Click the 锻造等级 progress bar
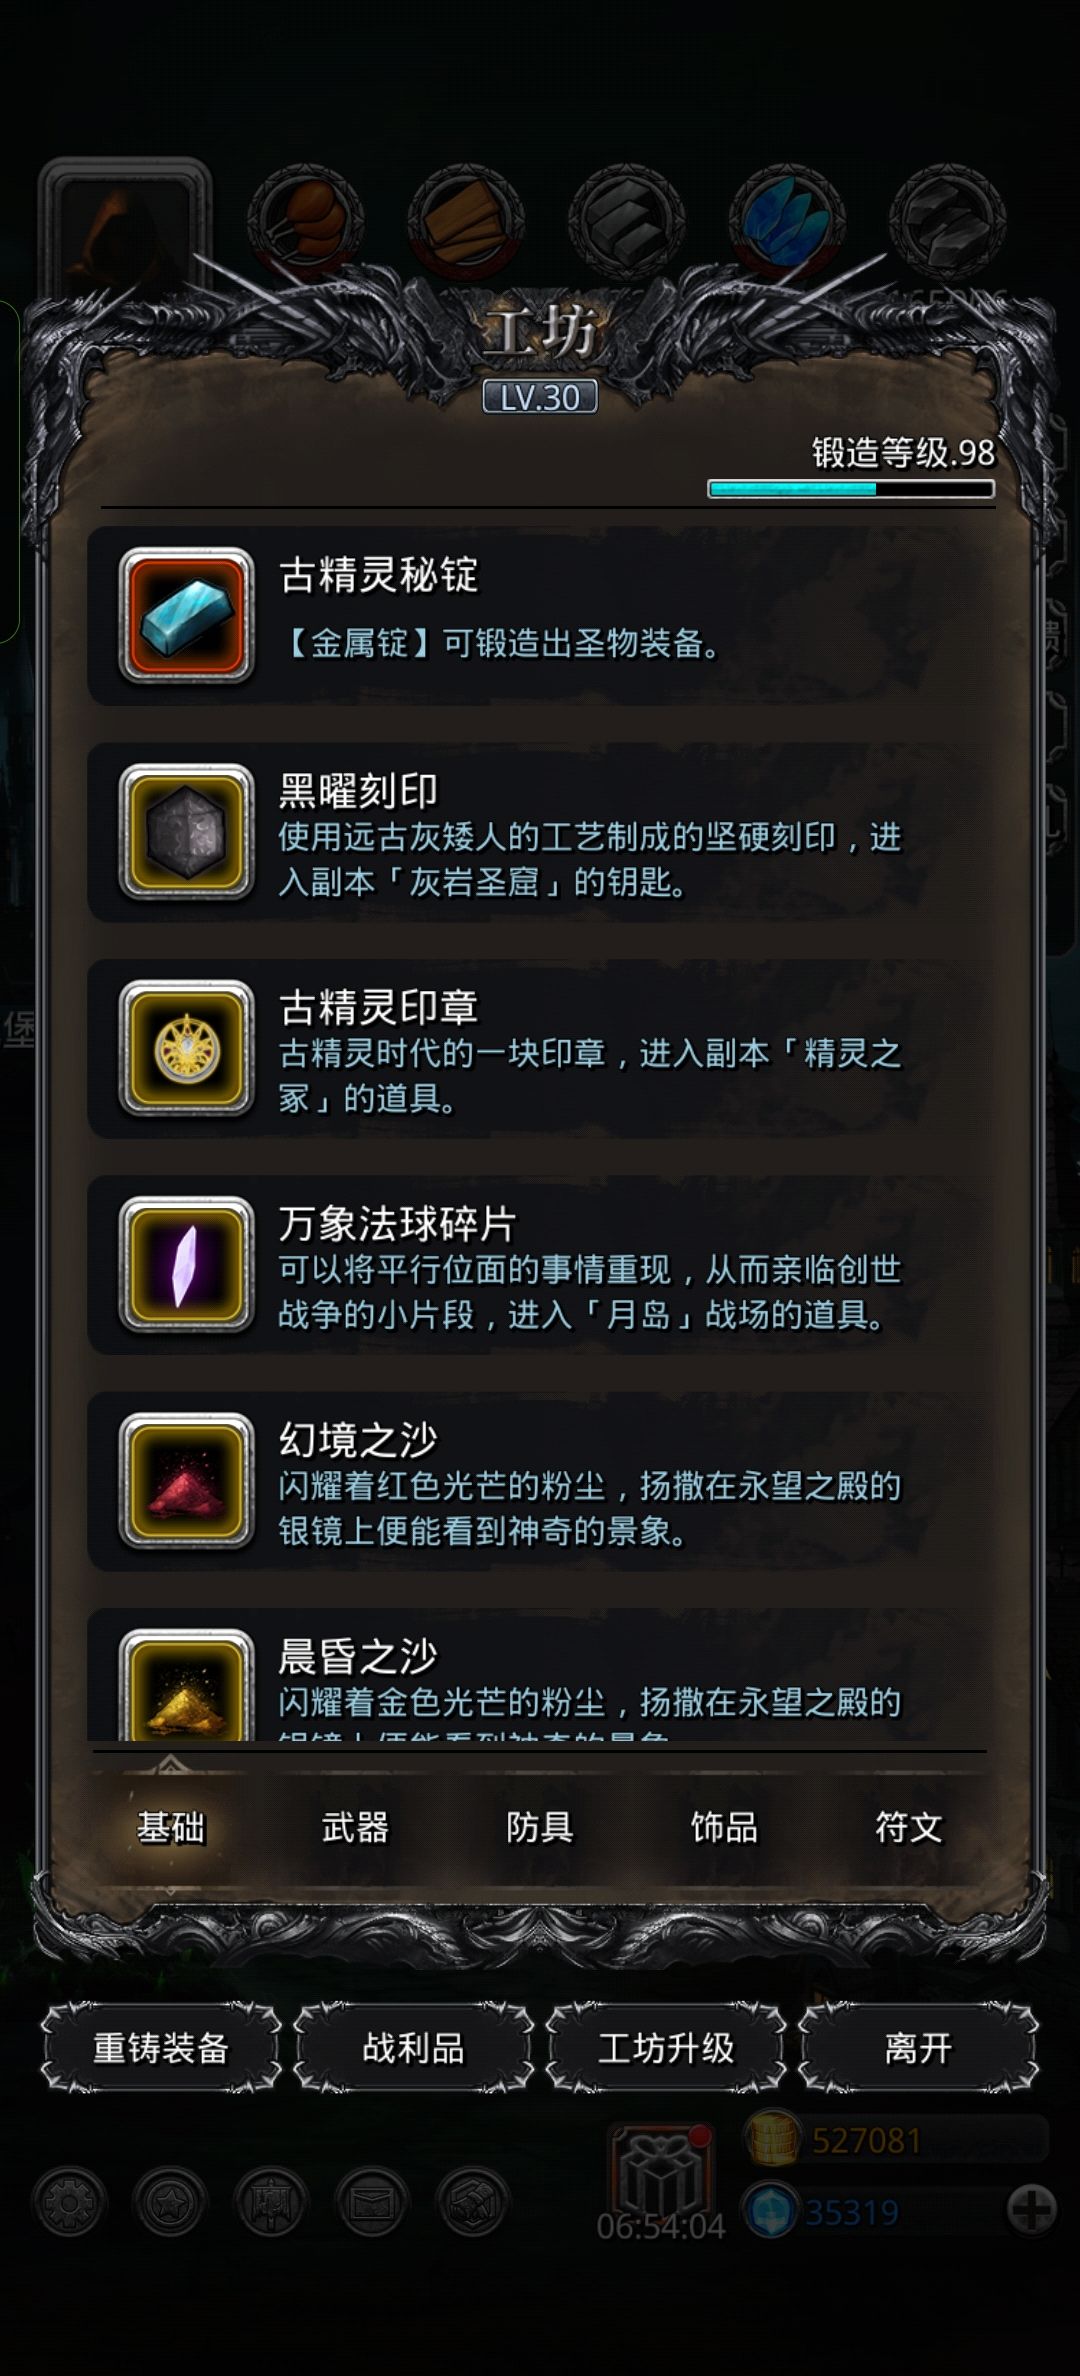The height and width of the screenshot is (2376, 1080). point(851,489)
